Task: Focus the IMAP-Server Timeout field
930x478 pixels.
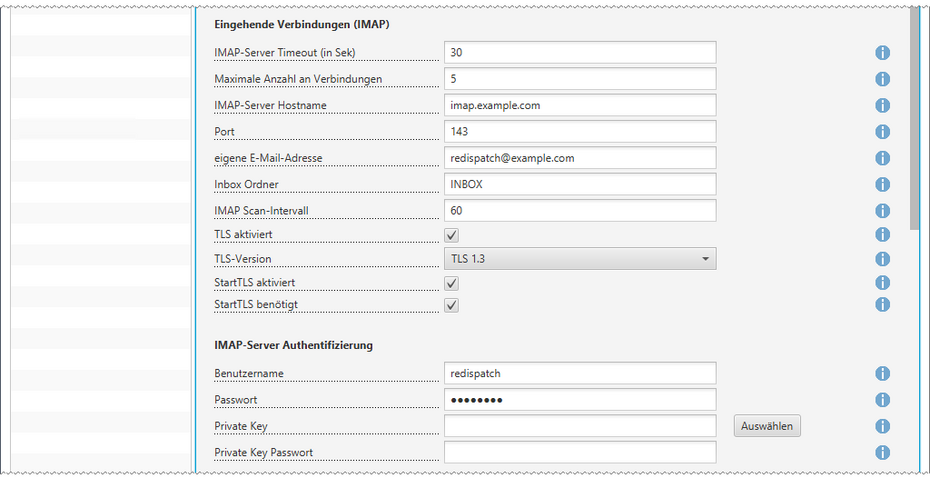Action: [580, 52]
